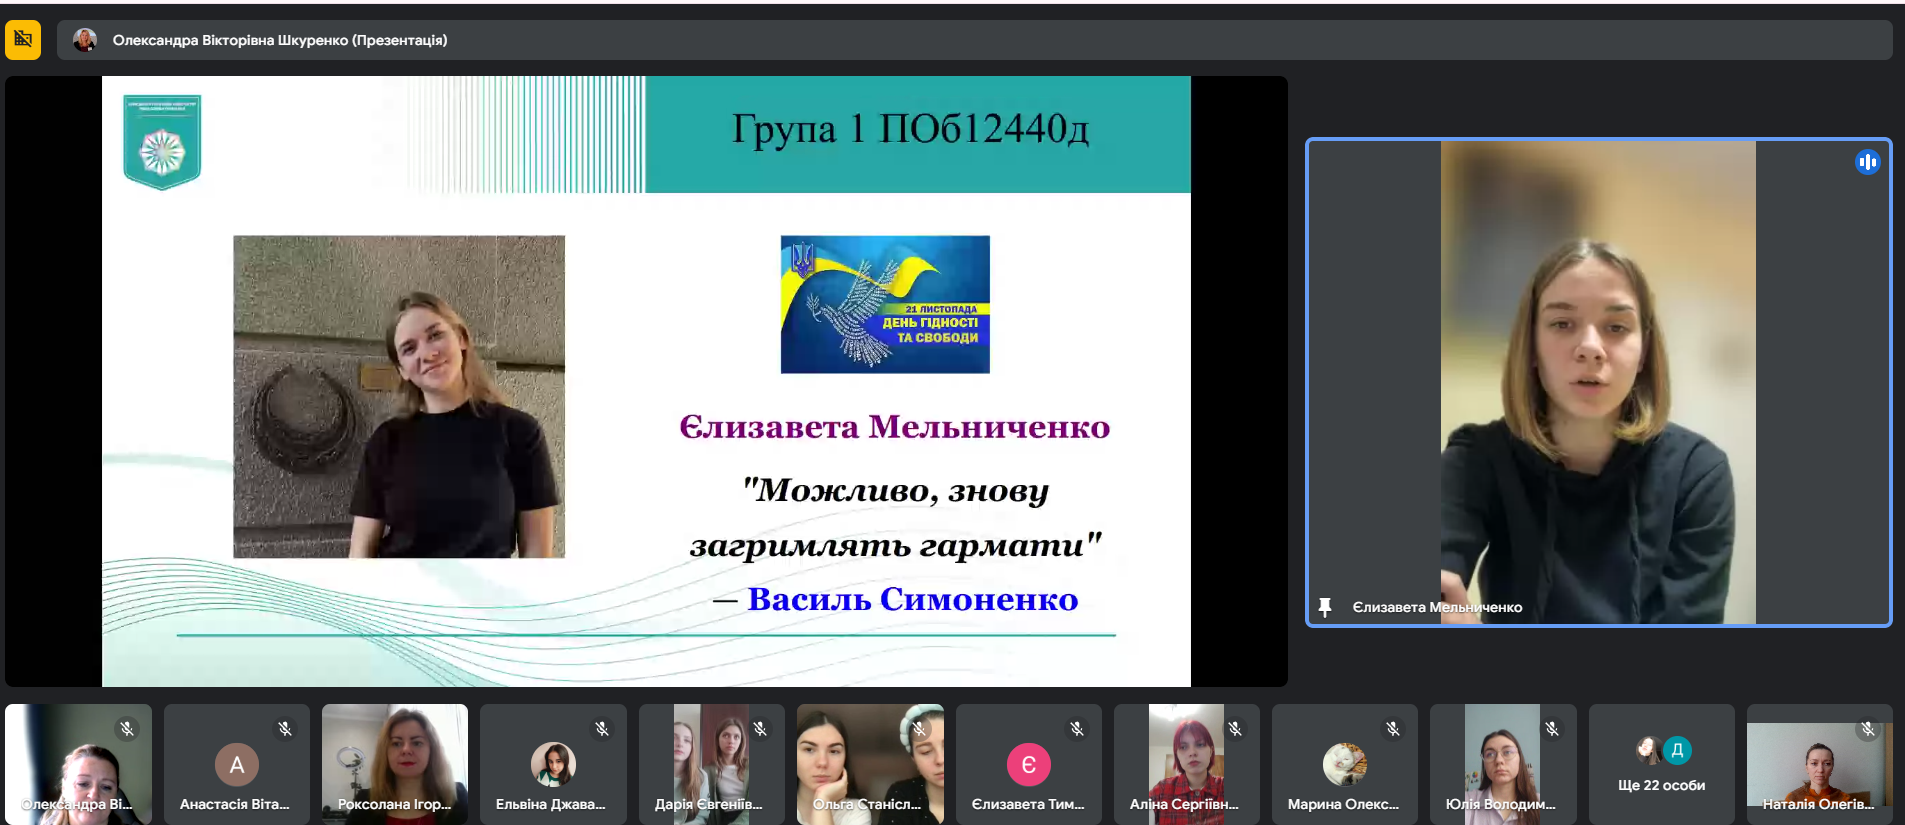
Task: Click the yellow presentation icon at top-left
Action: 23,40
